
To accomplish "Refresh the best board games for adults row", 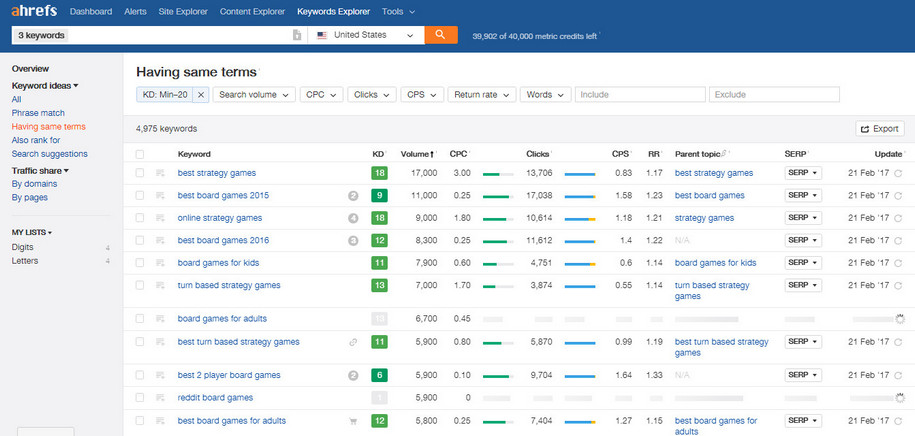I will (x=898, y=421).
